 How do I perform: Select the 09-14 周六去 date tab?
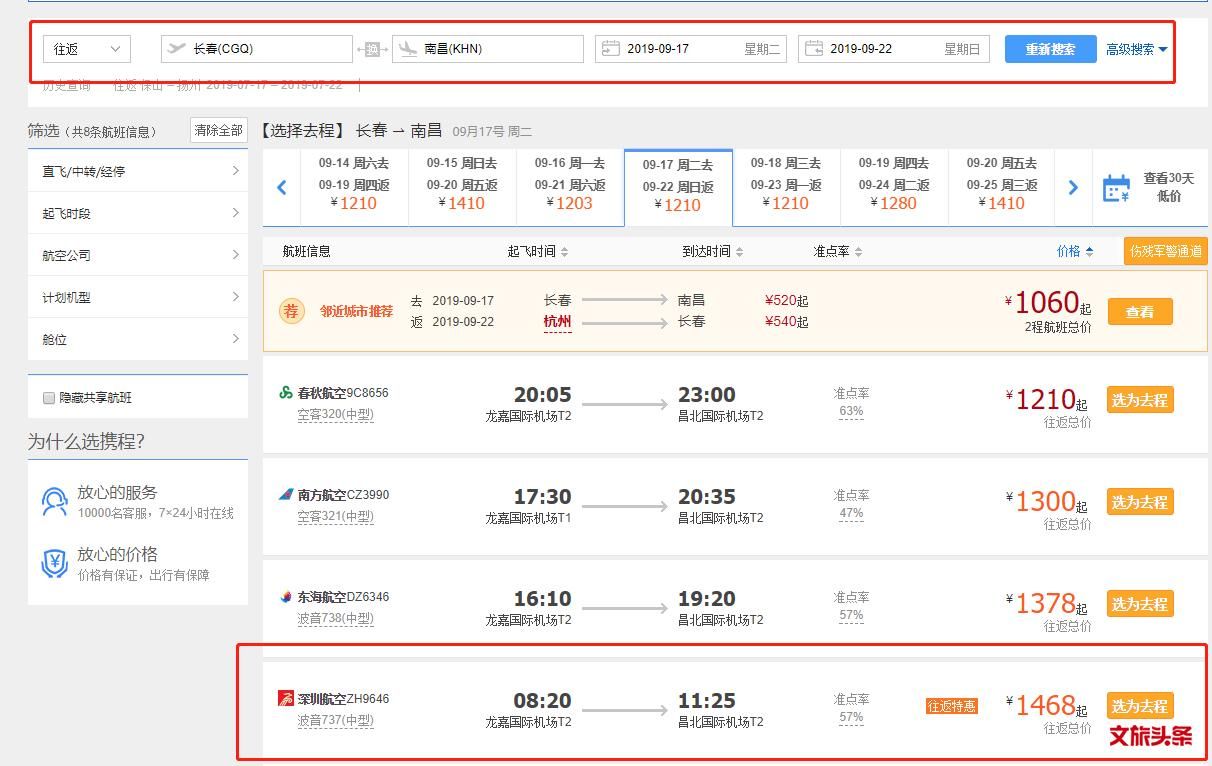tap(354, 187)
